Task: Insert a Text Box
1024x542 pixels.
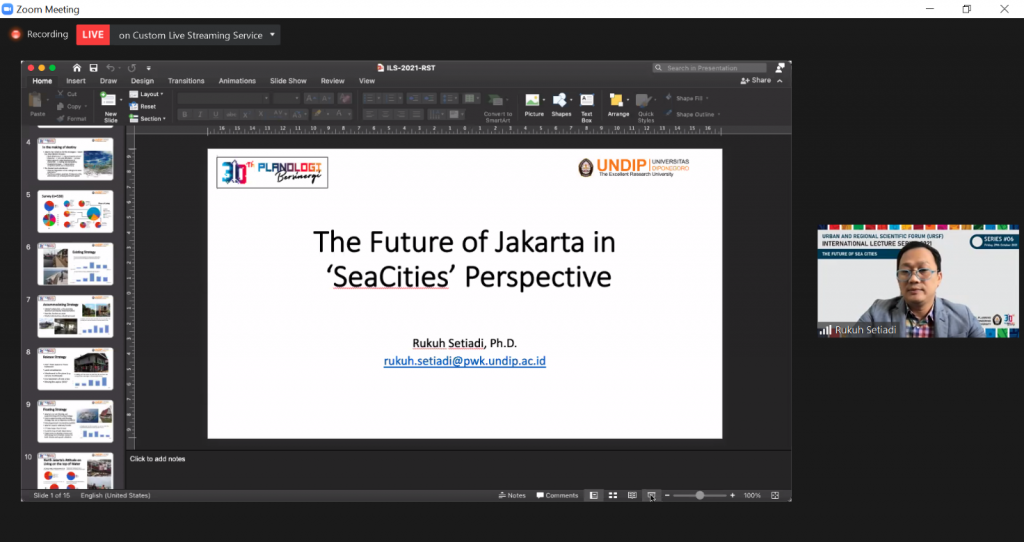Action: click(x=587, y=100)
